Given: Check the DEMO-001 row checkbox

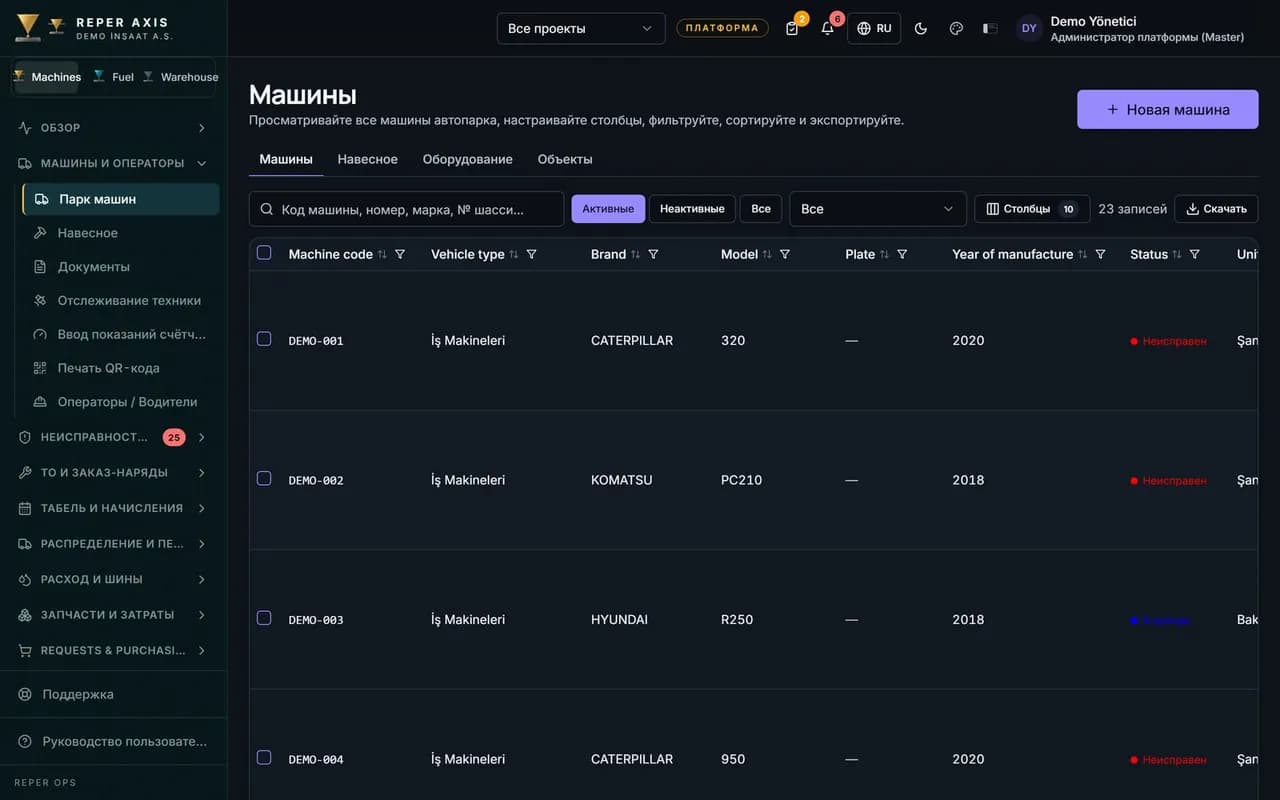Looking at the screenshot, I should pyautogui.click(x=264, y=339).
